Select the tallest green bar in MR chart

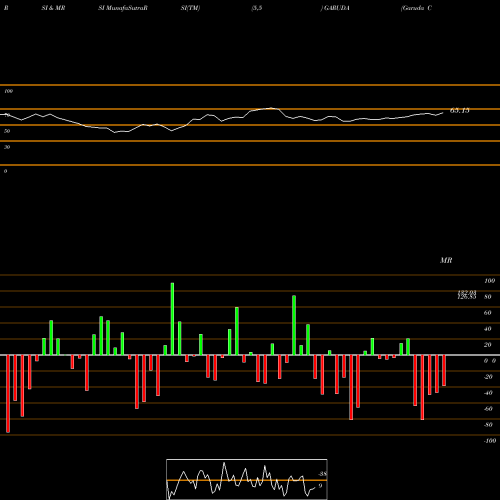point(172,319)
